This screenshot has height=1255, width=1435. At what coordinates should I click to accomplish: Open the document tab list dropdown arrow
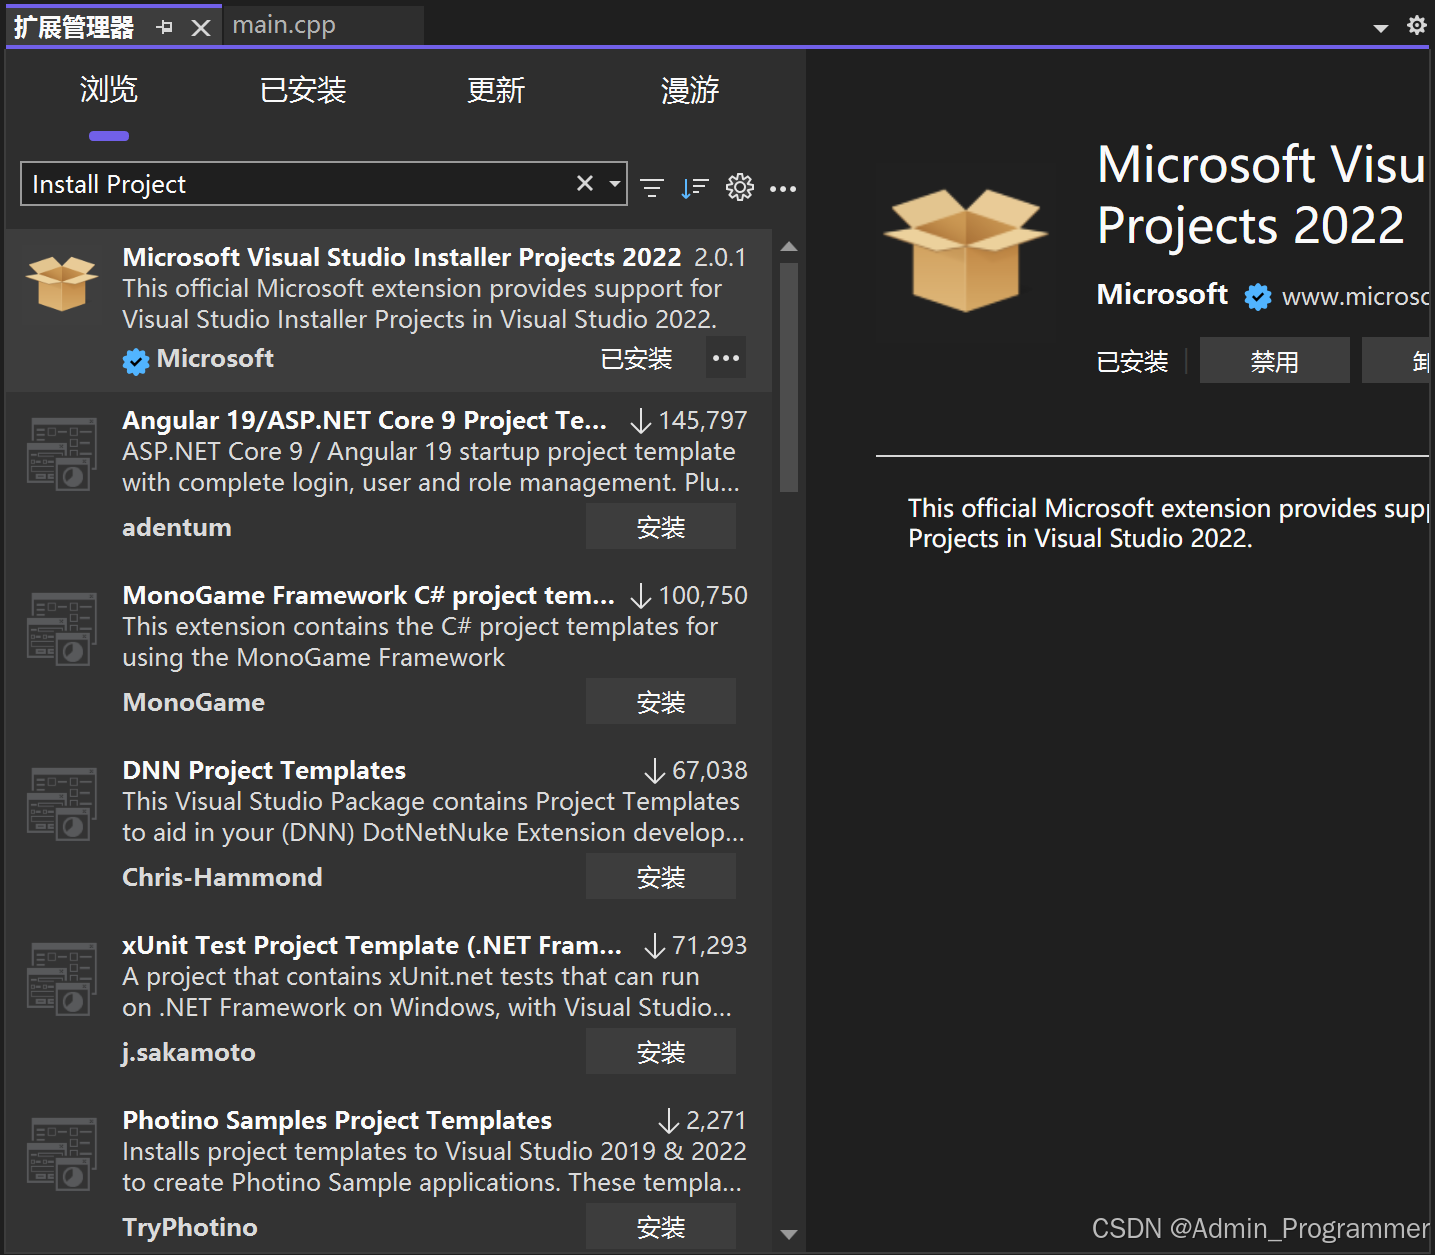coord(1381,28)
